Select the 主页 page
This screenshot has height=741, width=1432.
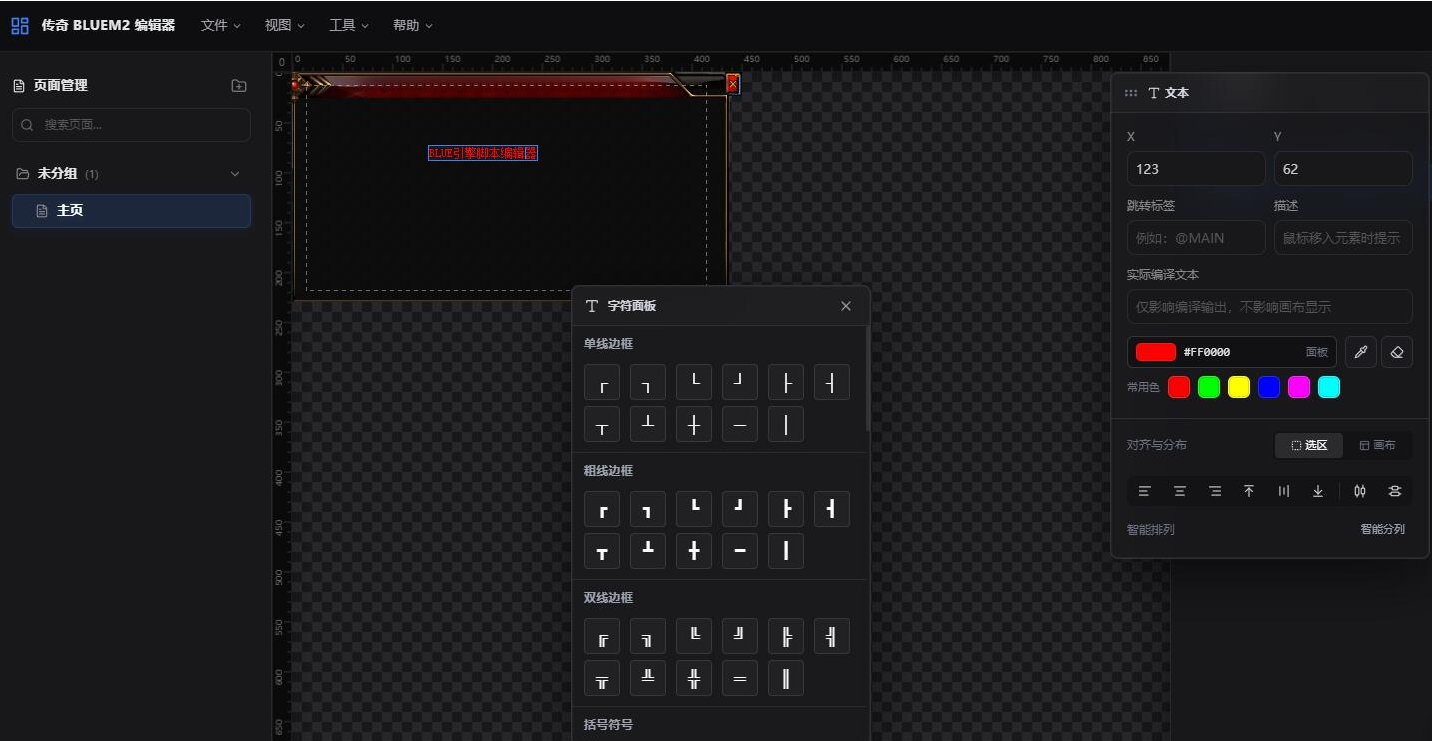point(131,211)
